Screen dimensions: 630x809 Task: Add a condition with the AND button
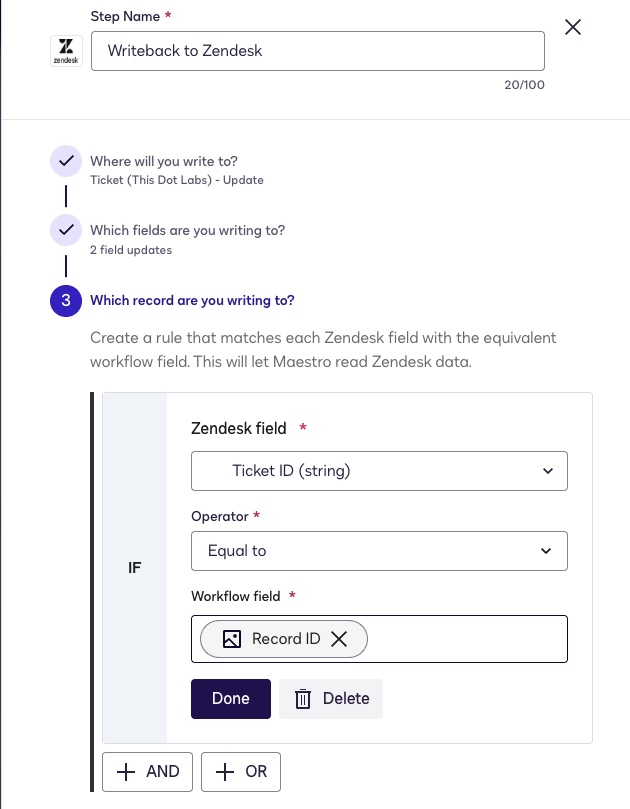click(147, 771)
